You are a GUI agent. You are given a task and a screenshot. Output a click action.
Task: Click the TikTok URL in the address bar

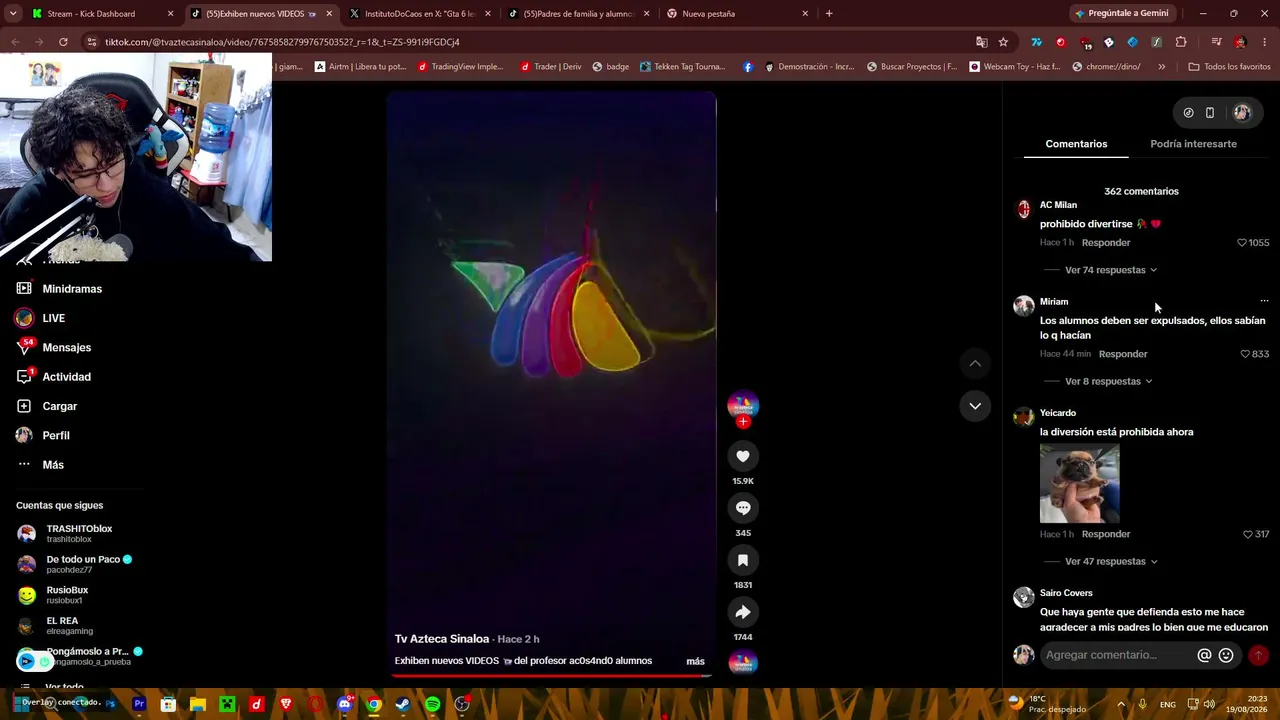click(282, 42)
